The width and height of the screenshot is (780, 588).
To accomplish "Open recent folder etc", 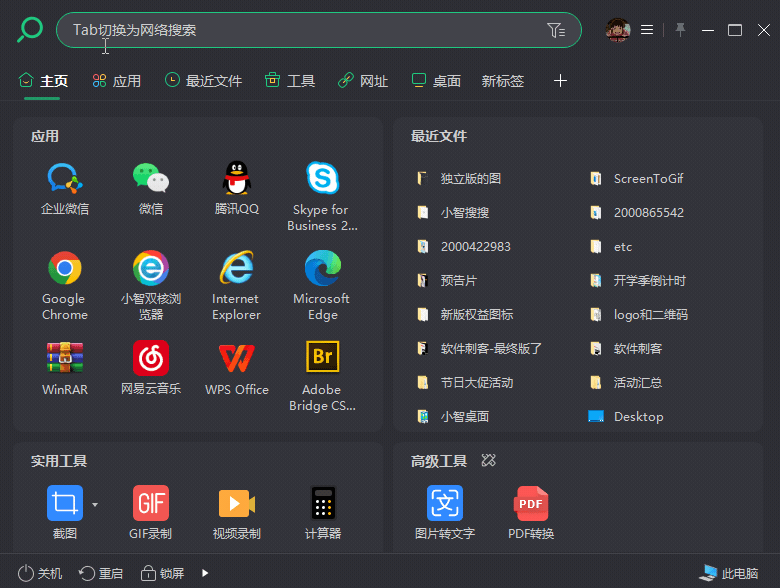I will 610,246.
